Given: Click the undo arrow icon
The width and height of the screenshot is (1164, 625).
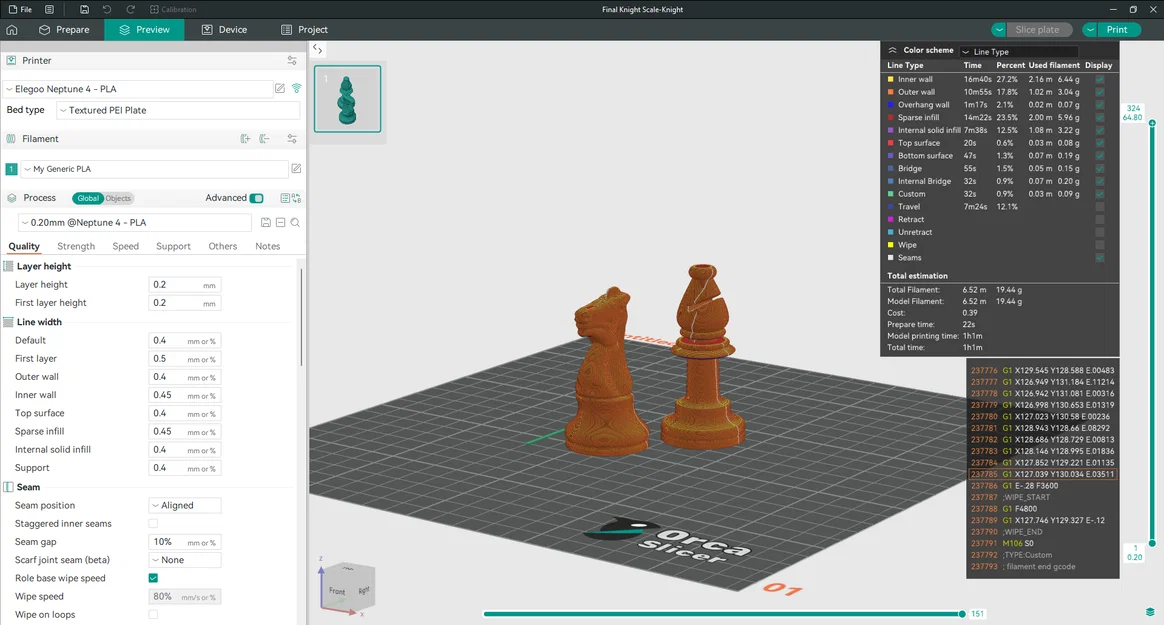Looking at the screenshot, I should pyautogui.click(x=107, y=10).
